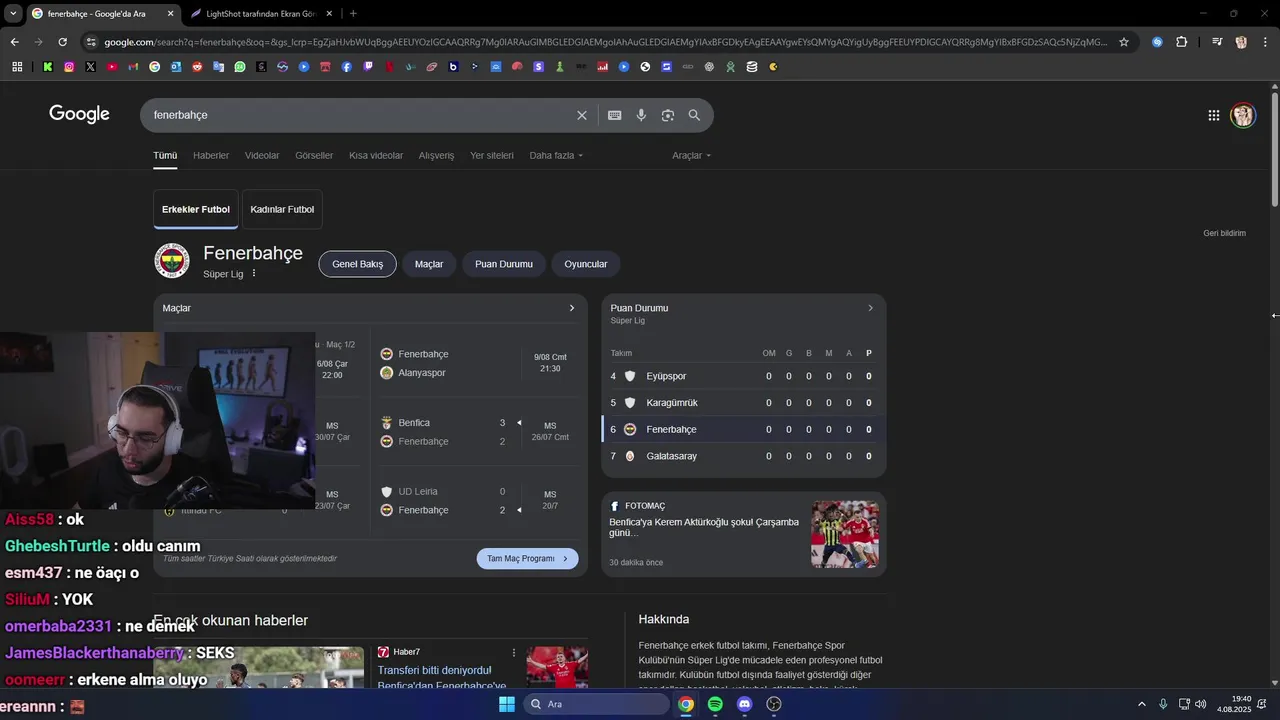Switch to the Videolar search tab

(262, 156)
